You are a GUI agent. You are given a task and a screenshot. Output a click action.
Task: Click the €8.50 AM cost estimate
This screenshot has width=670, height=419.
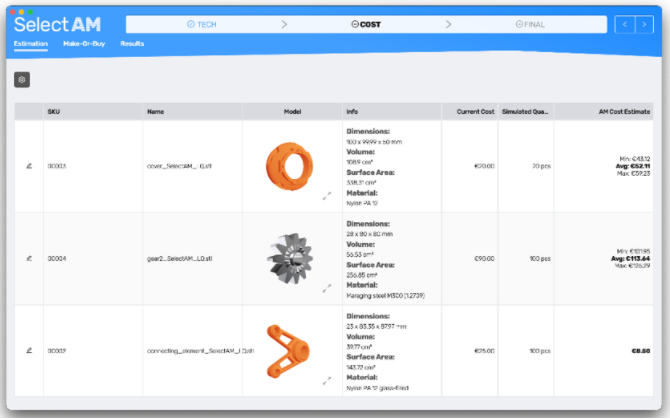(x=641, y=351)
